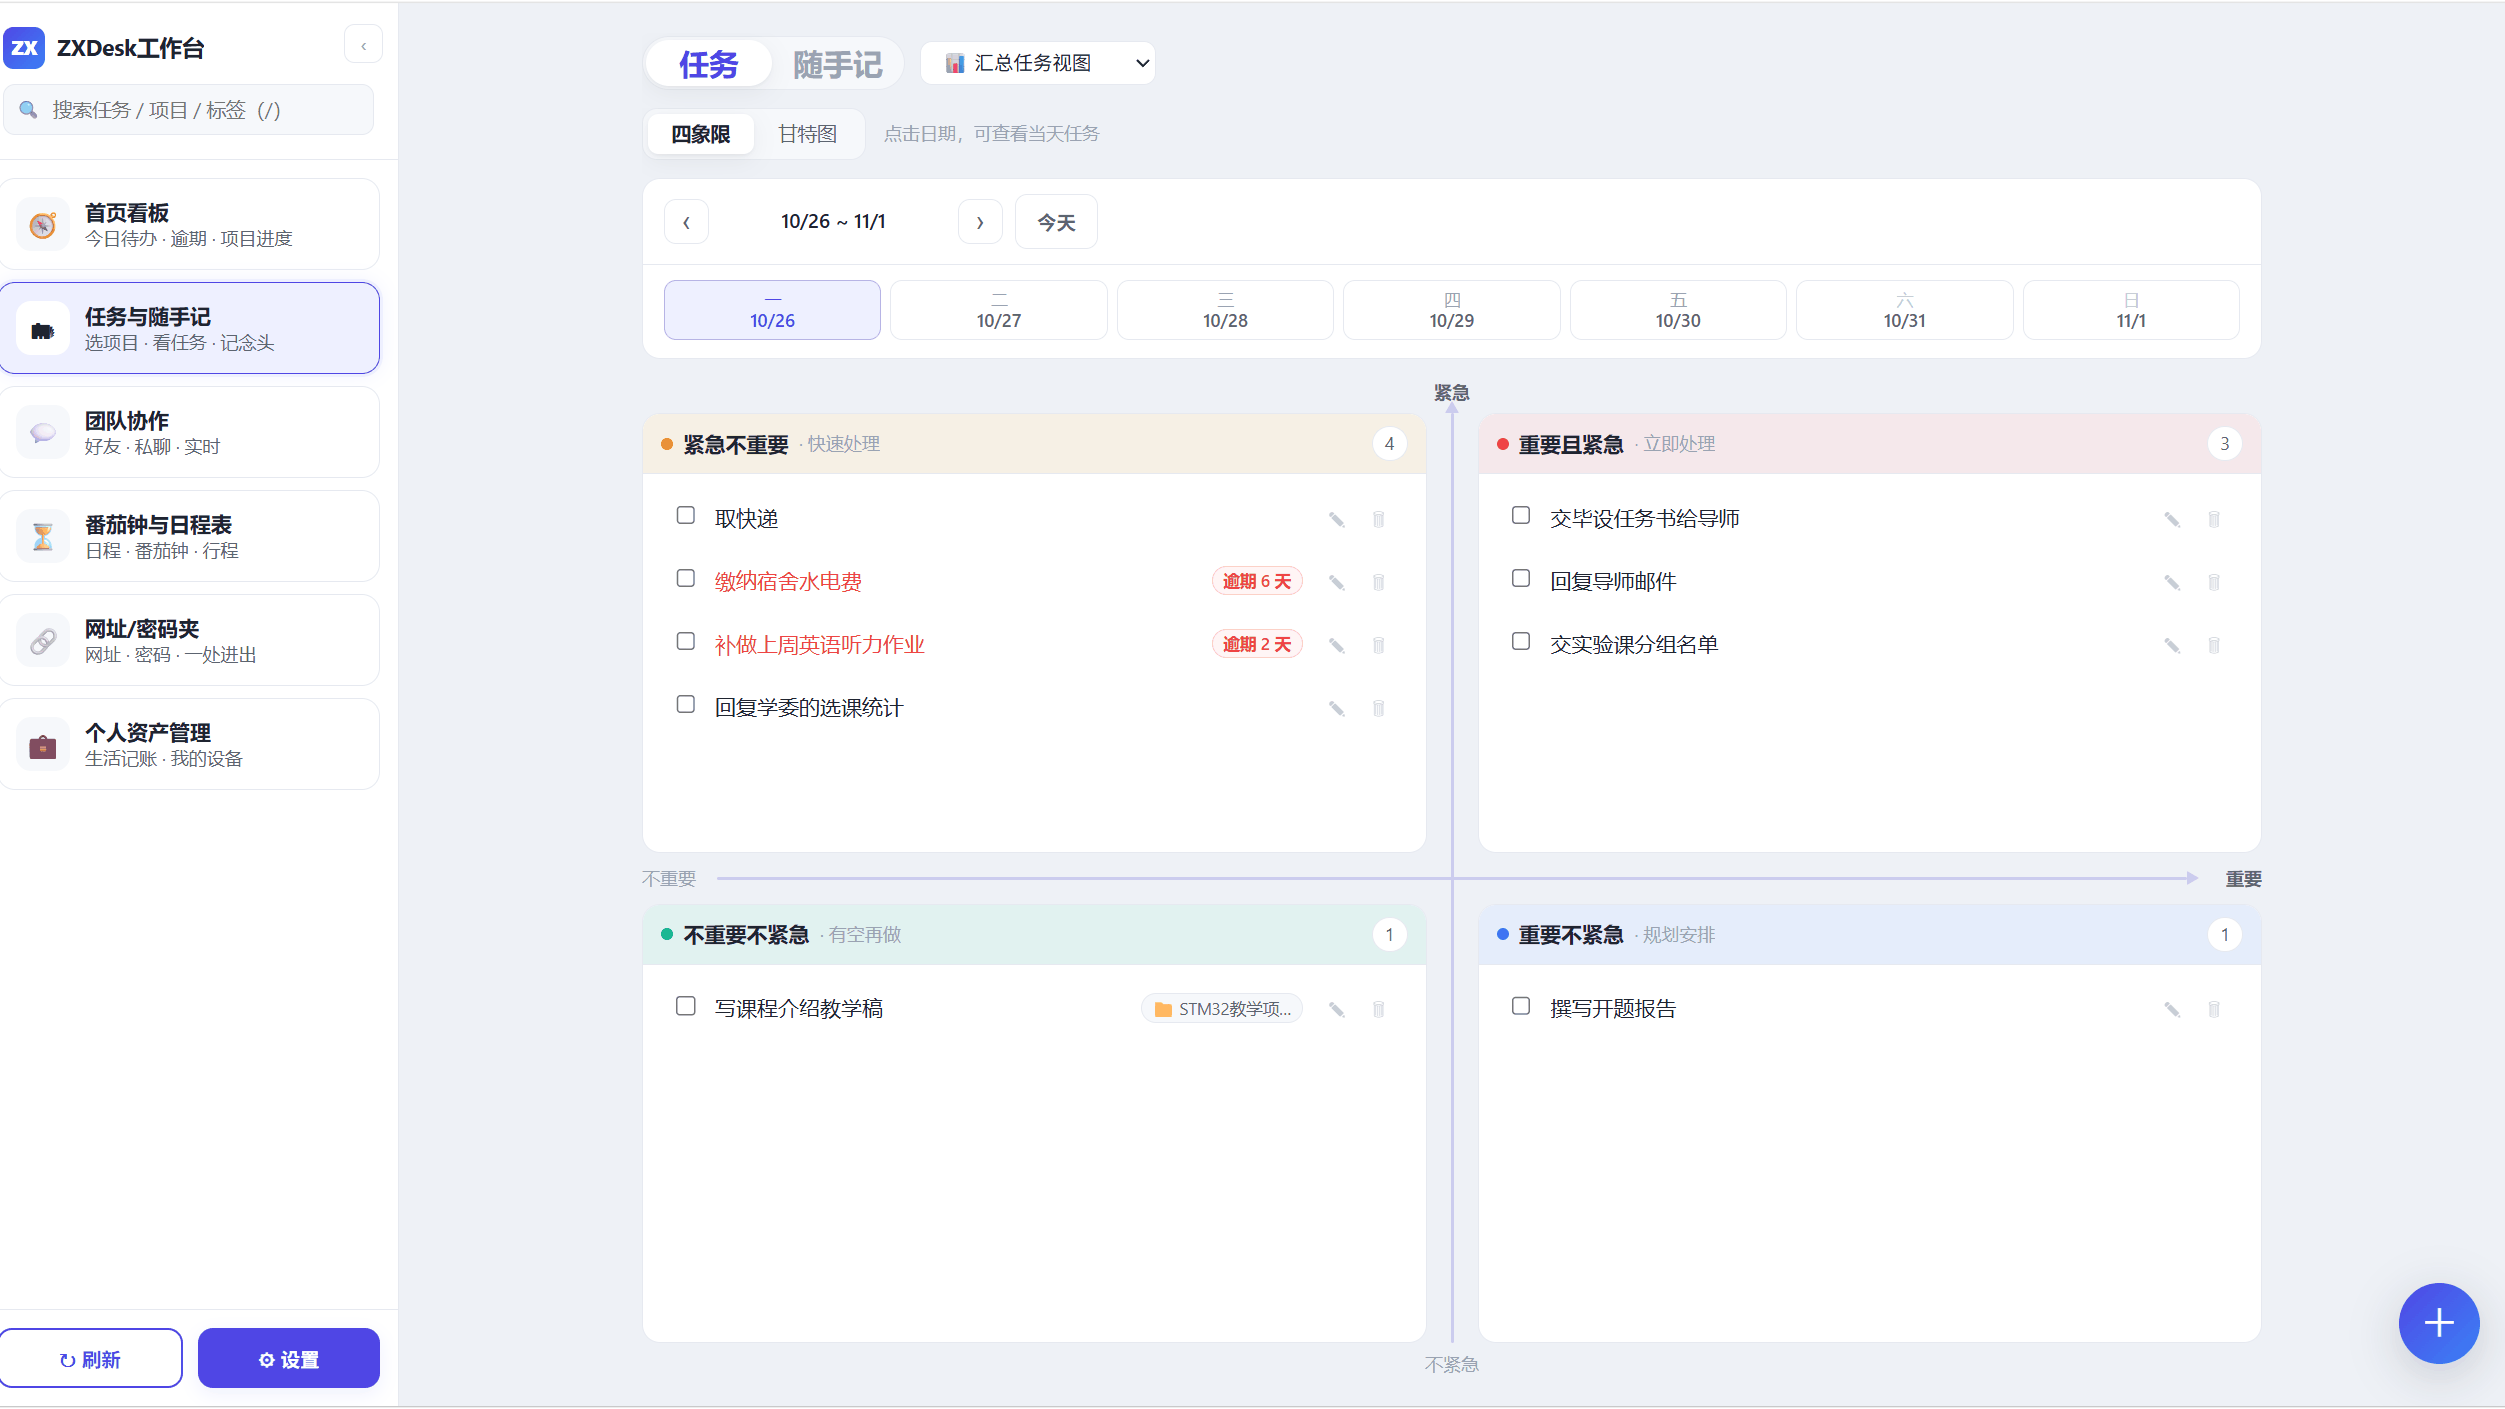
Task: Mark 撰写开题报告 as complete
Action: click(1521, 1005)
